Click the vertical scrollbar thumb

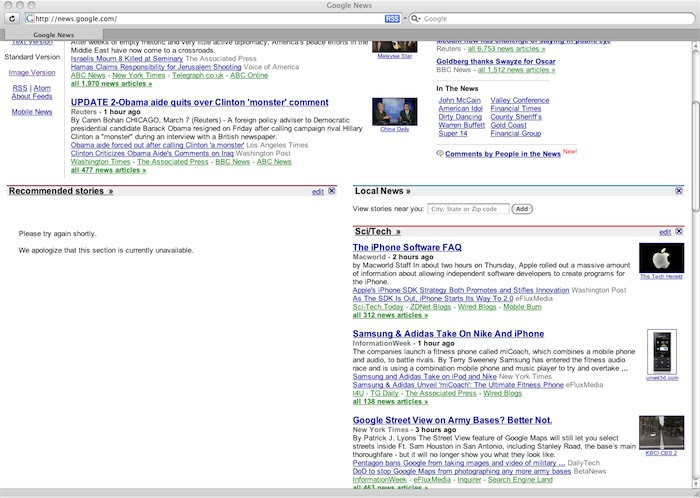pos(696,156)
